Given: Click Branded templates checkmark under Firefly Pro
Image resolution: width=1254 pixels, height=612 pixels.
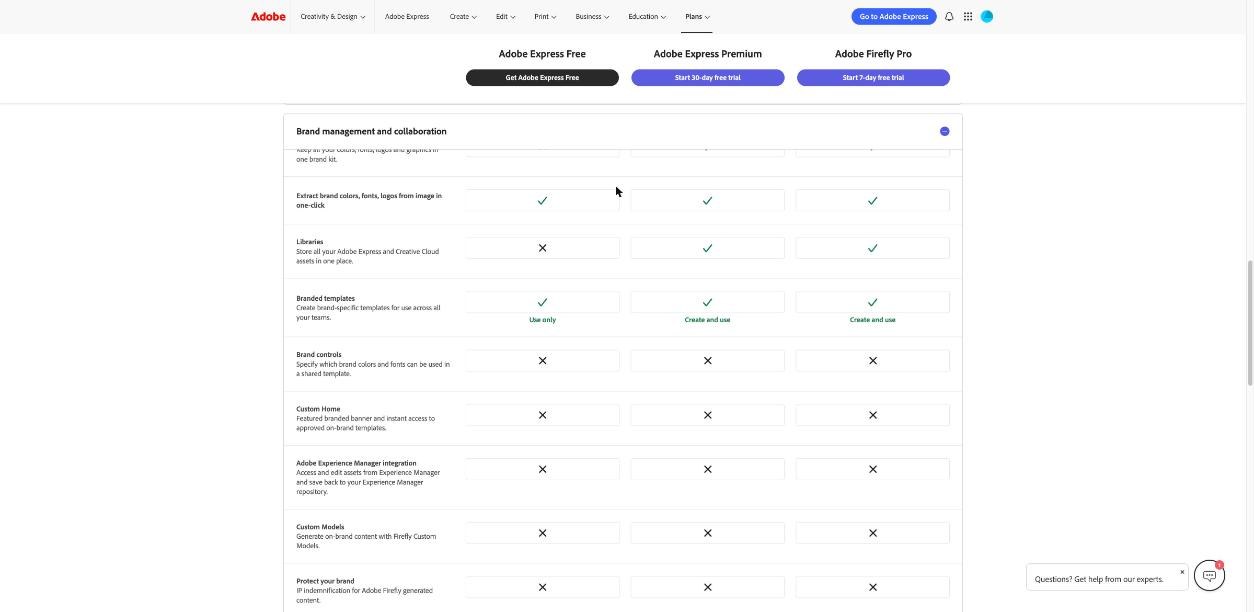Looking at the screenshot, I should click(873, 302).
